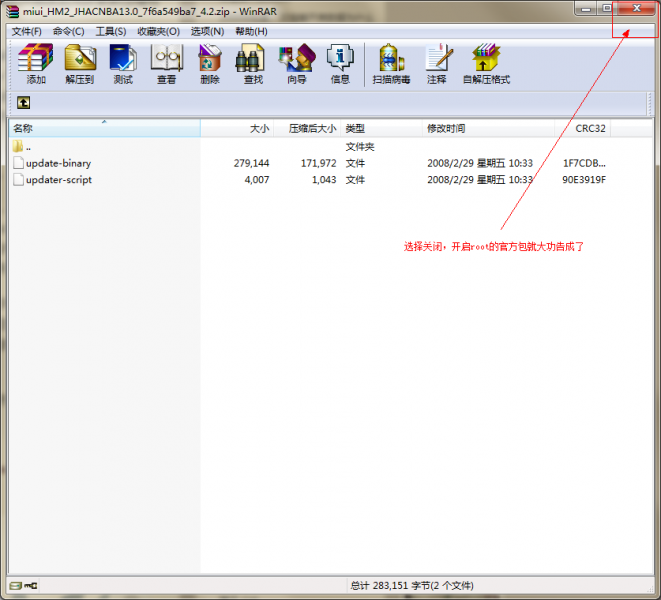661x600 pixels.
Task: Click CRC value 1F7CDB...
Action: (584, 163)
